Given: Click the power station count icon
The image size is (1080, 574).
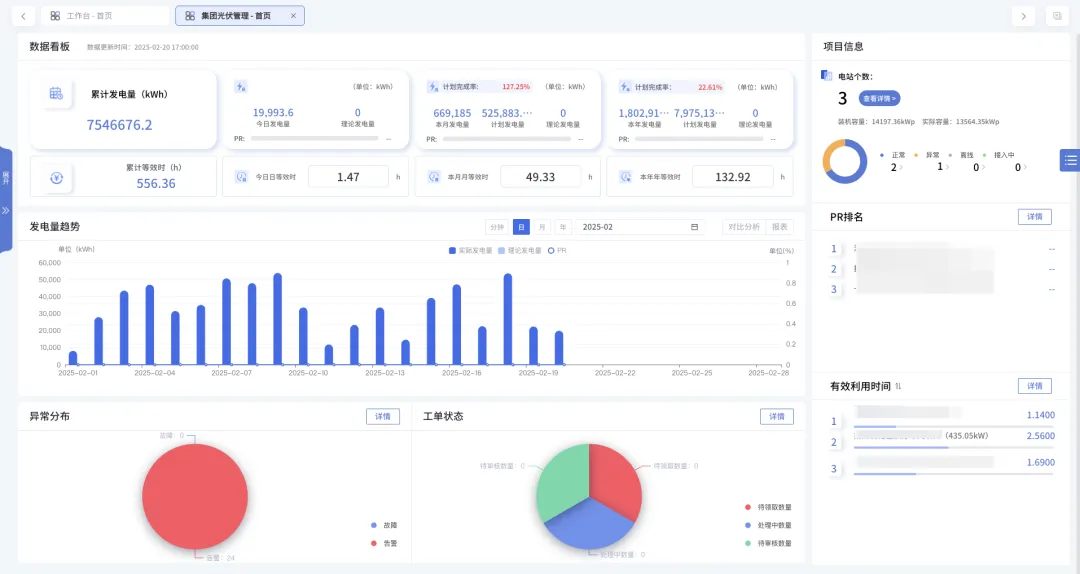Looking at the screenshot, I should pos(827,76).
